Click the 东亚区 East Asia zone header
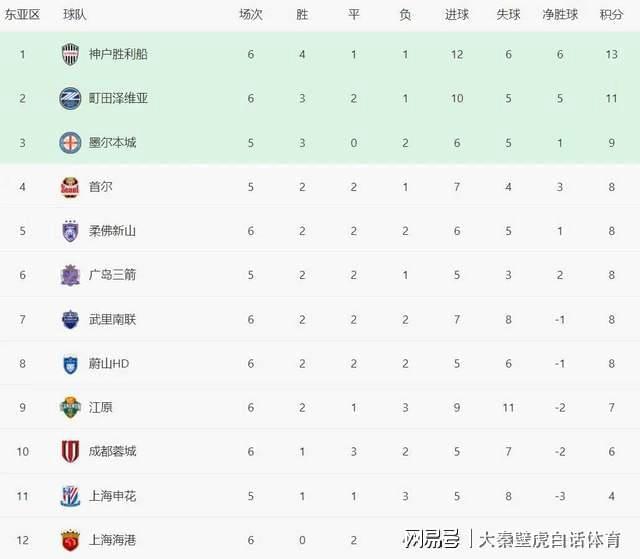640x559 pixels. tap(22, 15)
